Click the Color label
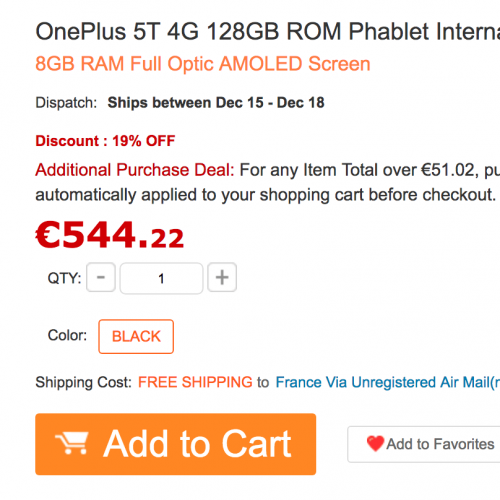The height and width of the screenshot is (500, 500). pos(67,335)
